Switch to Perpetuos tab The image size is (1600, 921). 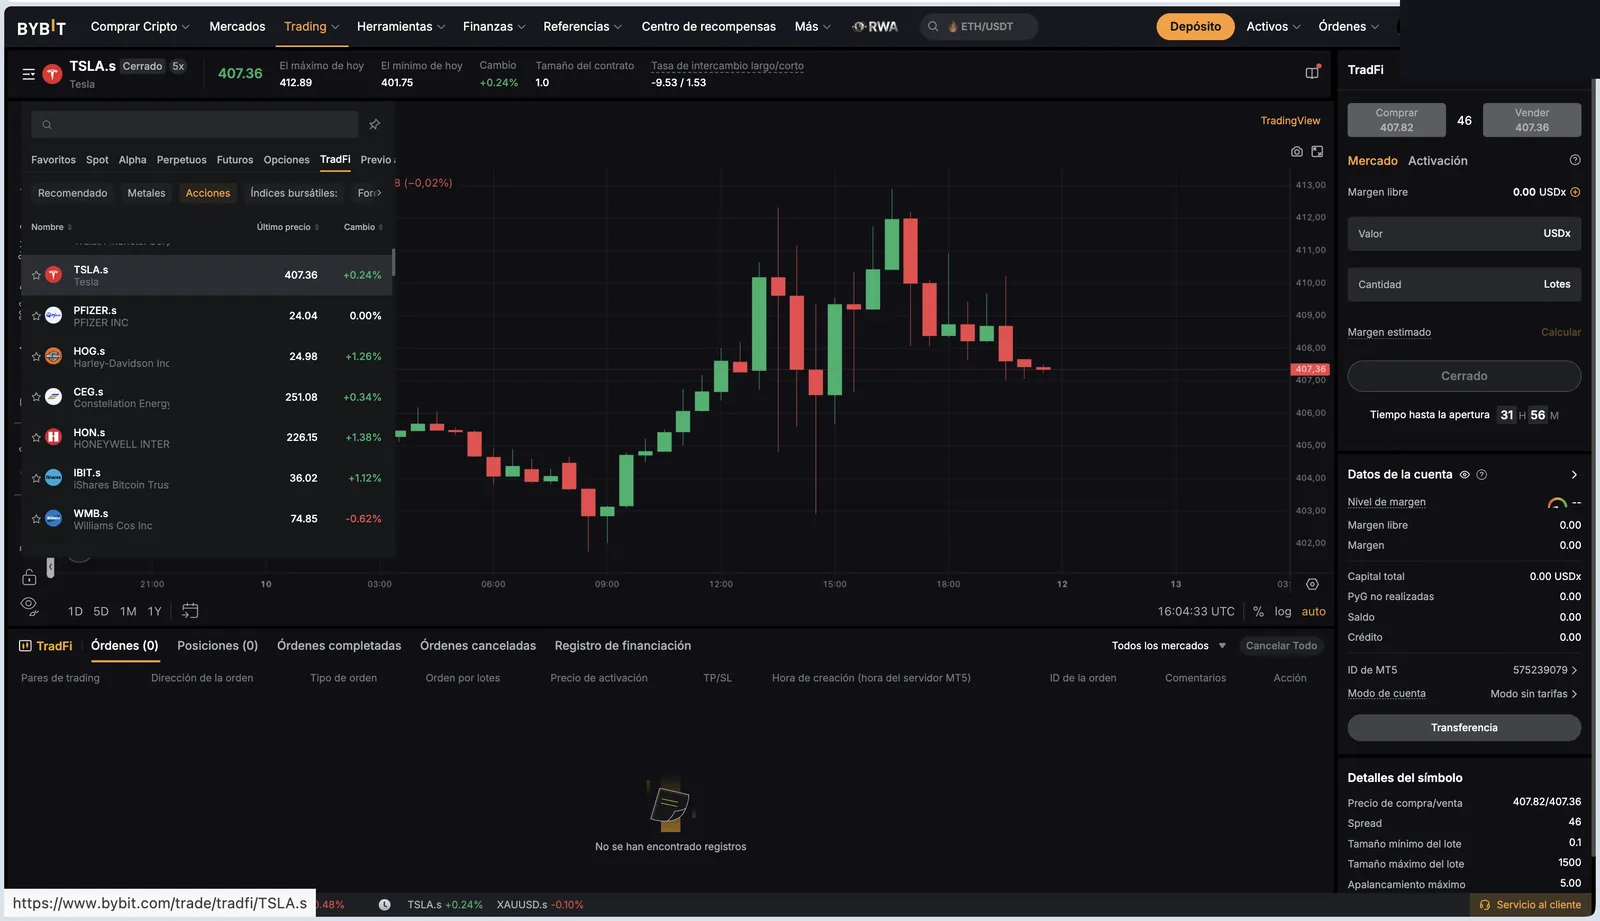[x=181, y=160]
